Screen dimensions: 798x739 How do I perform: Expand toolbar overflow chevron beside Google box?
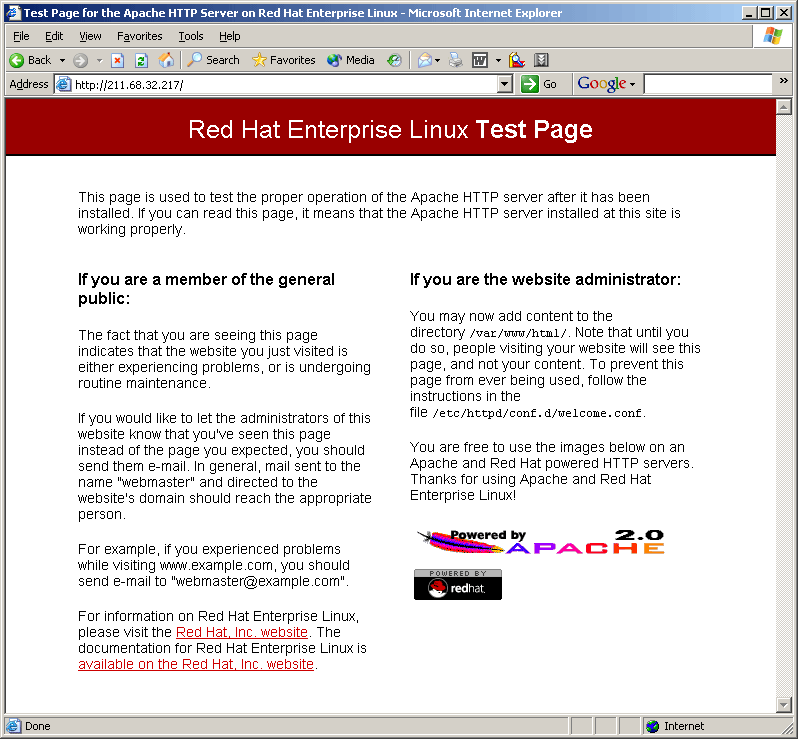tap(783, 81)
